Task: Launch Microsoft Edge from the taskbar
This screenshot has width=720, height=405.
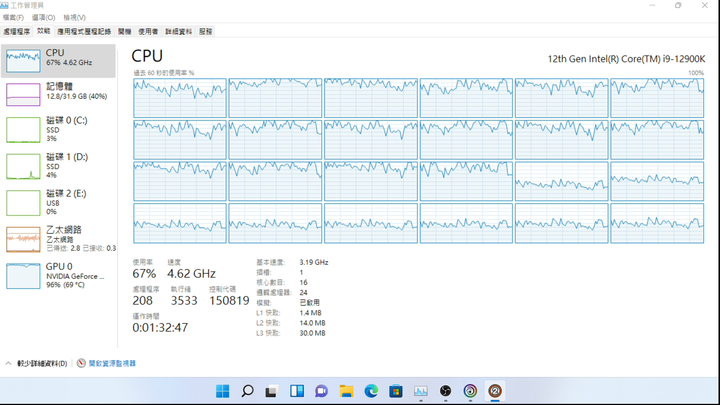Action: click(371, 391)
